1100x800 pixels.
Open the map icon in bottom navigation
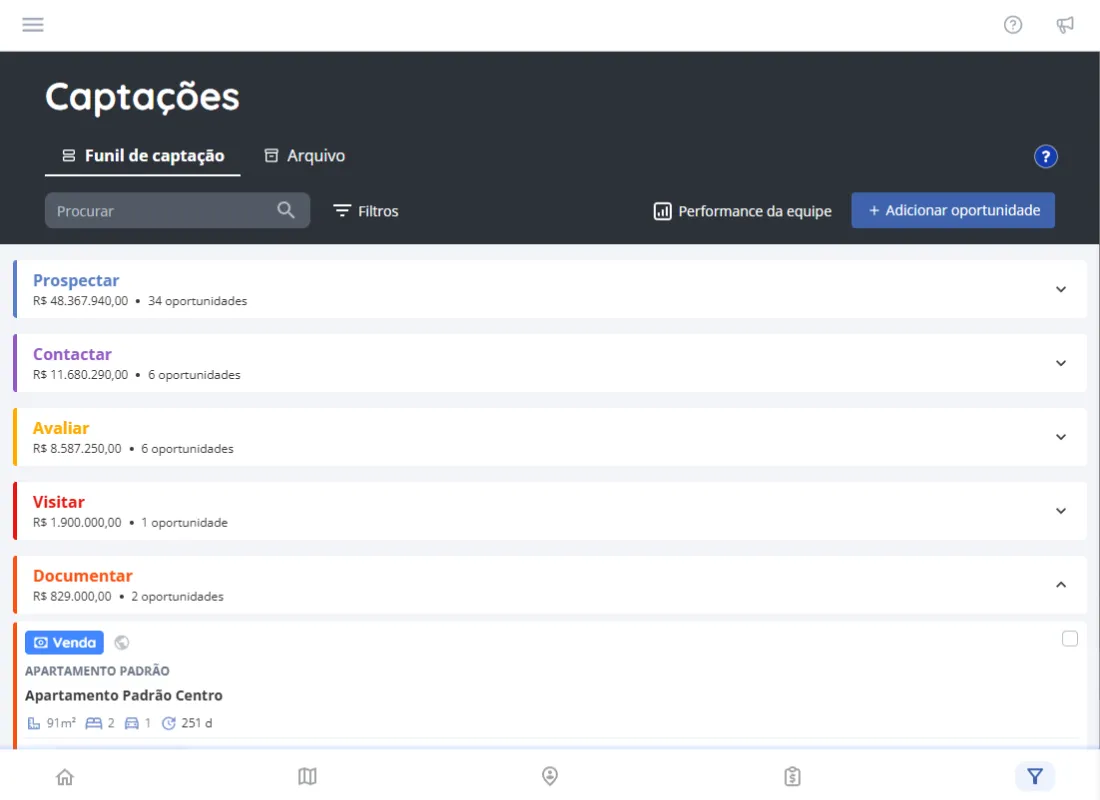pos(307,776)
